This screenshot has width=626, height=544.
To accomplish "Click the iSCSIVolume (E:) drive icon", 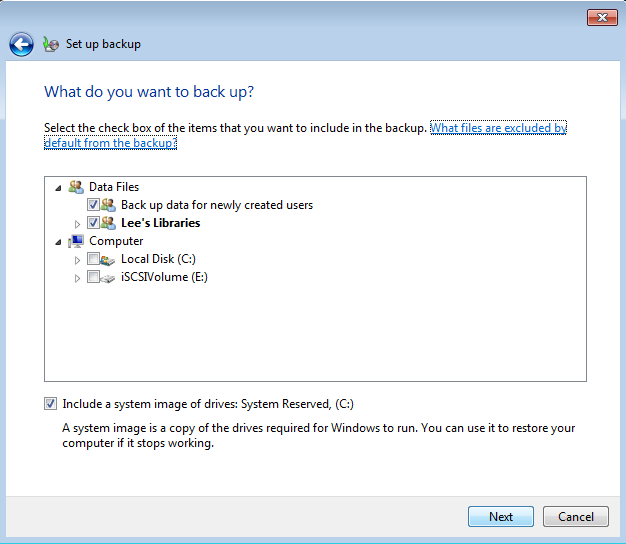I will click(107, 278).
